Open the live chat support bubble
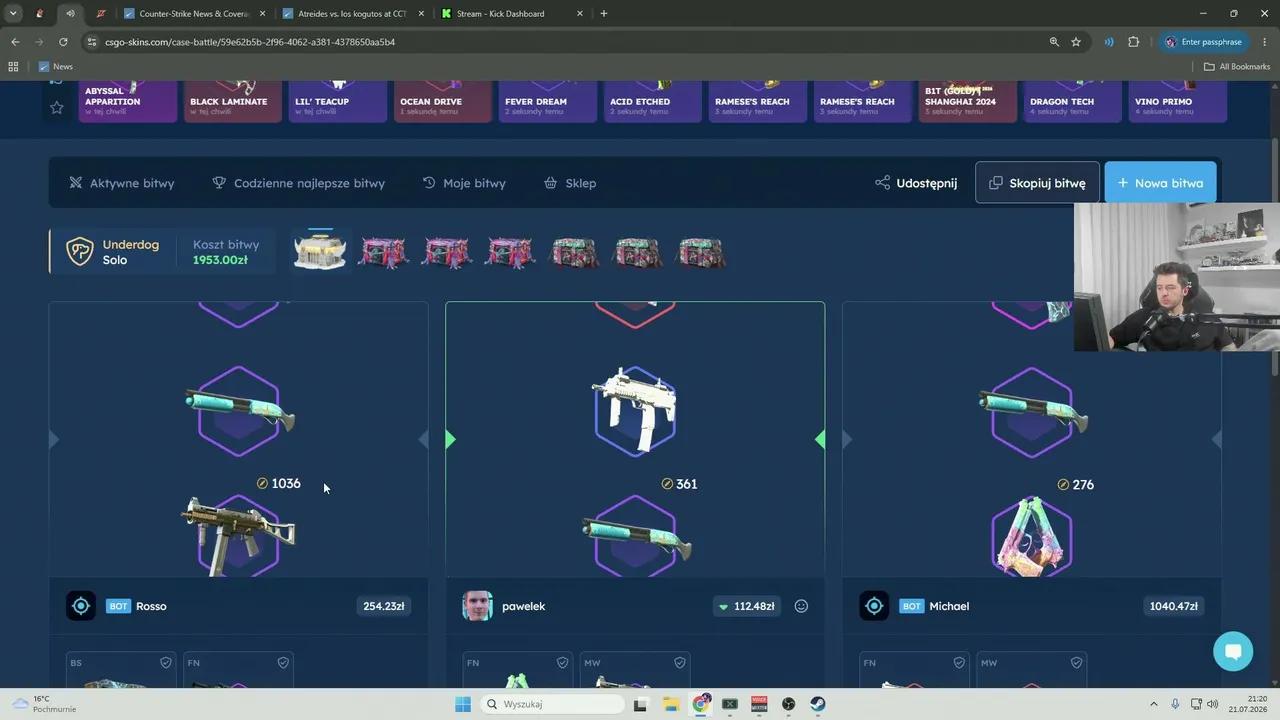 [x=1233, y=651]
